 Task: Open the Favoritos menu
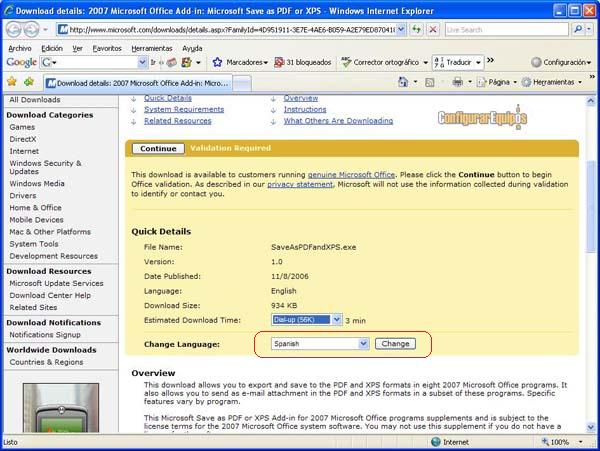[x=107, y=48]
